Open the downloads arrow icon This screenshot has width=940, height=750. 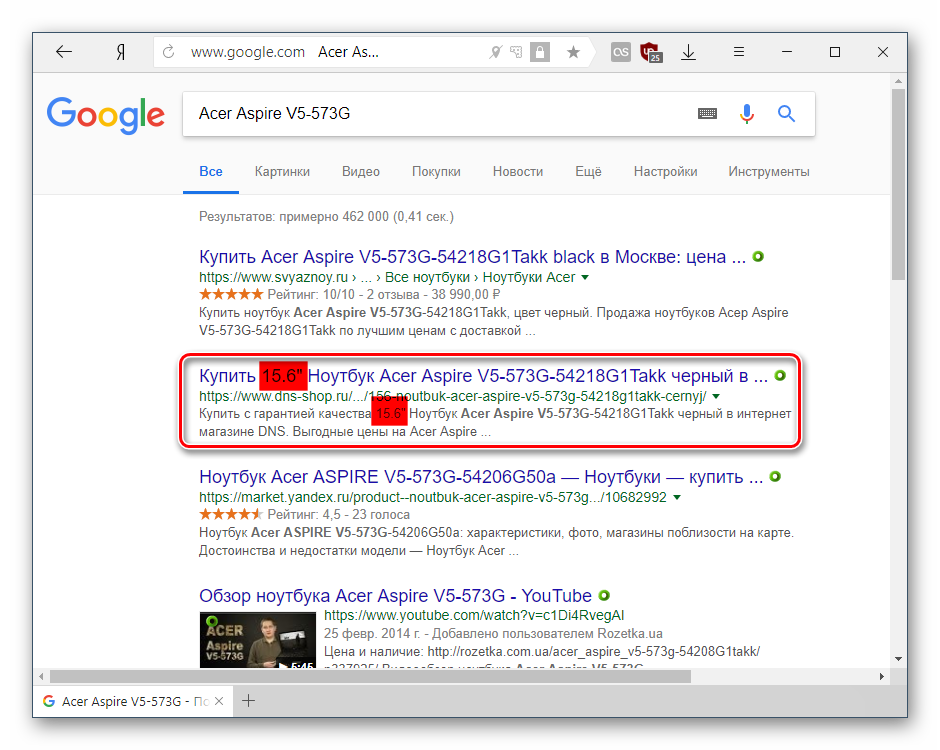[688, 52]
